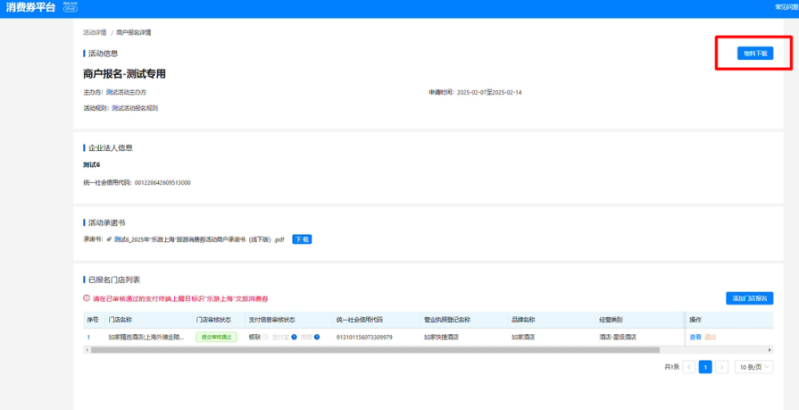
Task: Click the 添加门店报名 button
Action: 749,298
